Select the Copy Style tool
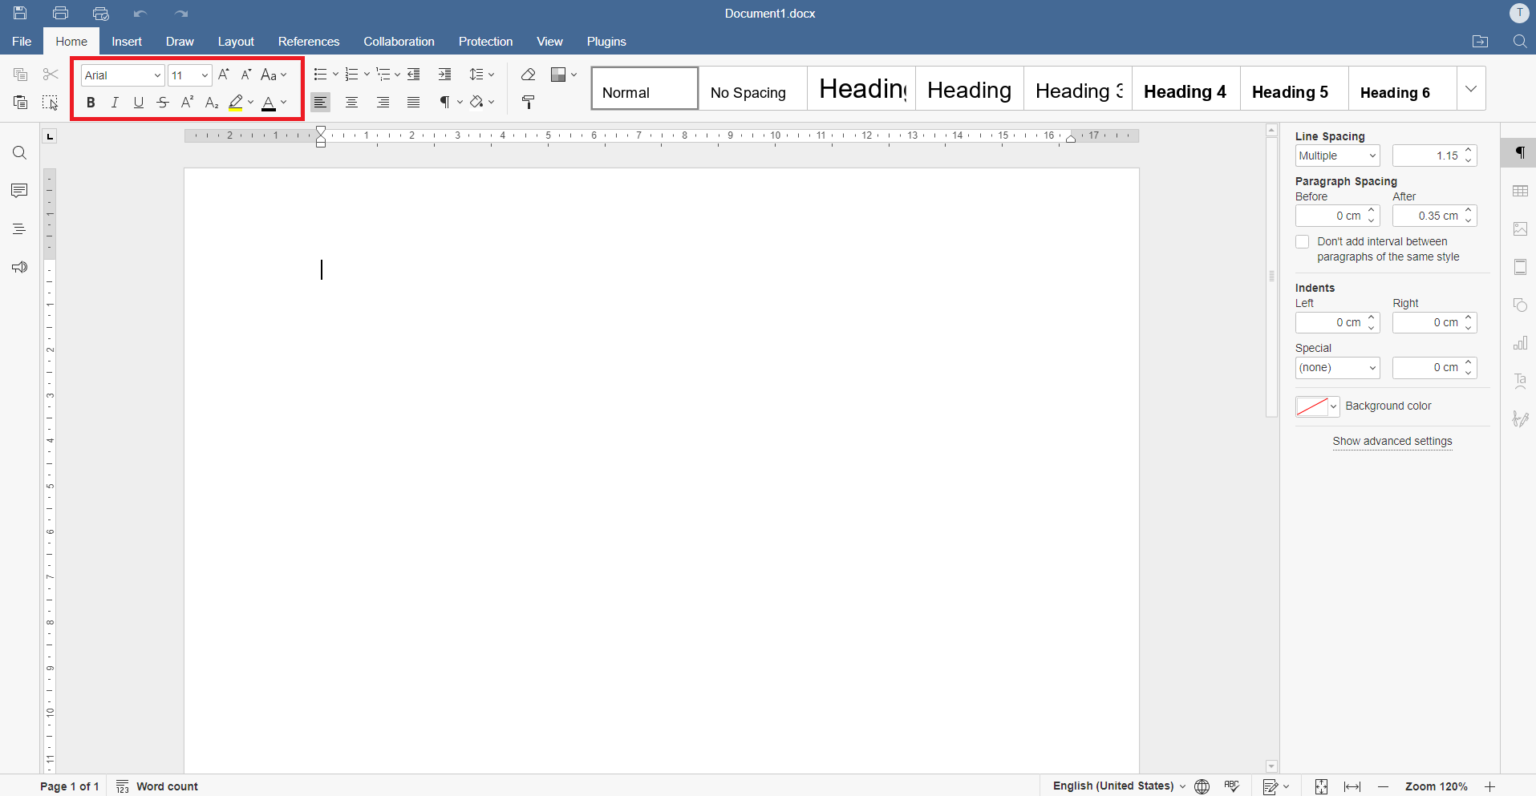 tap(528, 101)
